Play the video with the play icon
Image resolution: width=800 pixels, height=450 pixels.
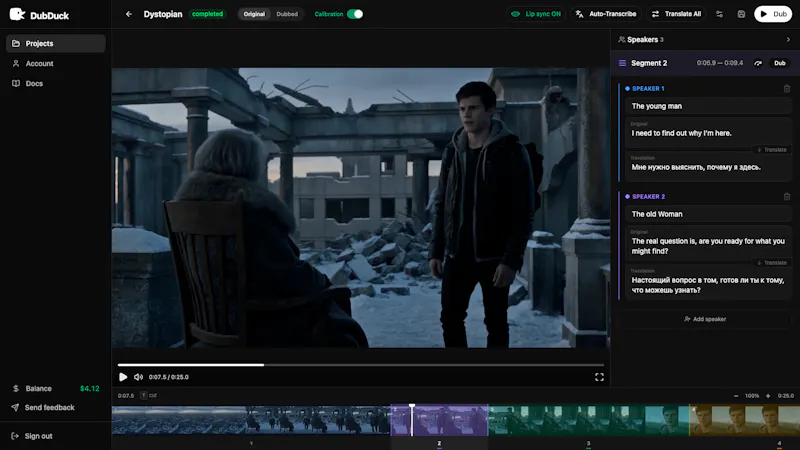[x=123, y=377]
